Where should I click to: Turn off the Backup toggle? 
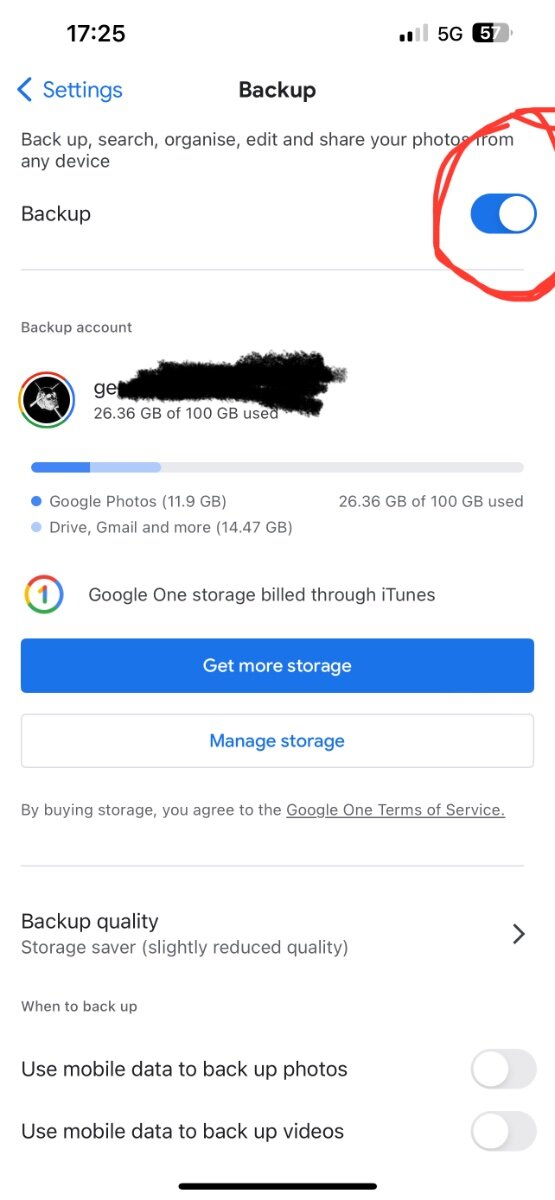pos(503,214)
